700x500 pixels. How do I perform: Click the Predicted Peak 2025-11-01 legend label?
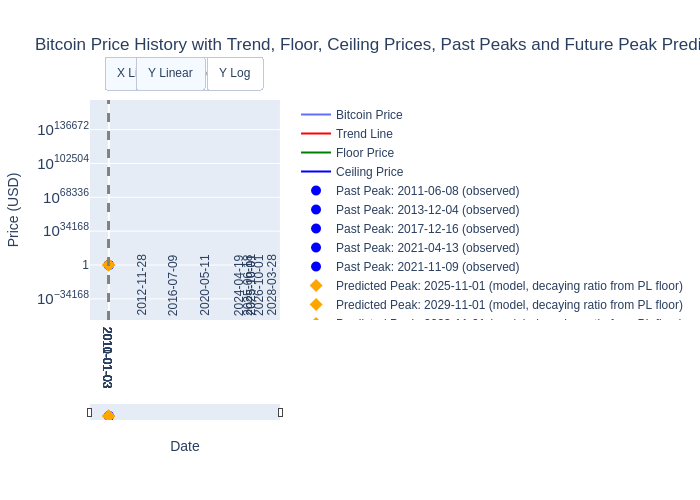coord(509,286)
